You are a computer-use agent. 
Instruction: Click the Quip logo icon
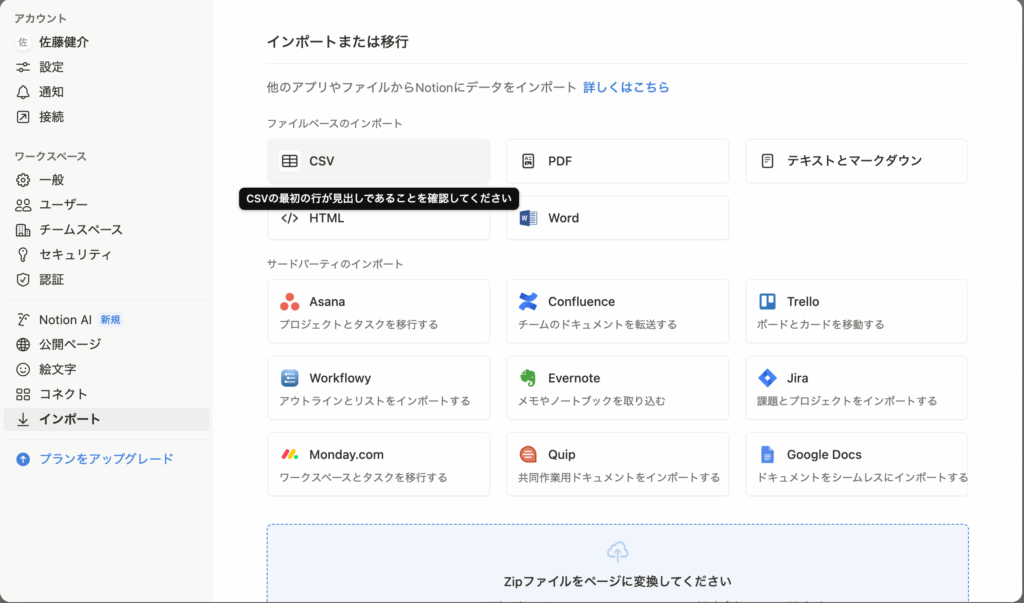pos(528,454)
